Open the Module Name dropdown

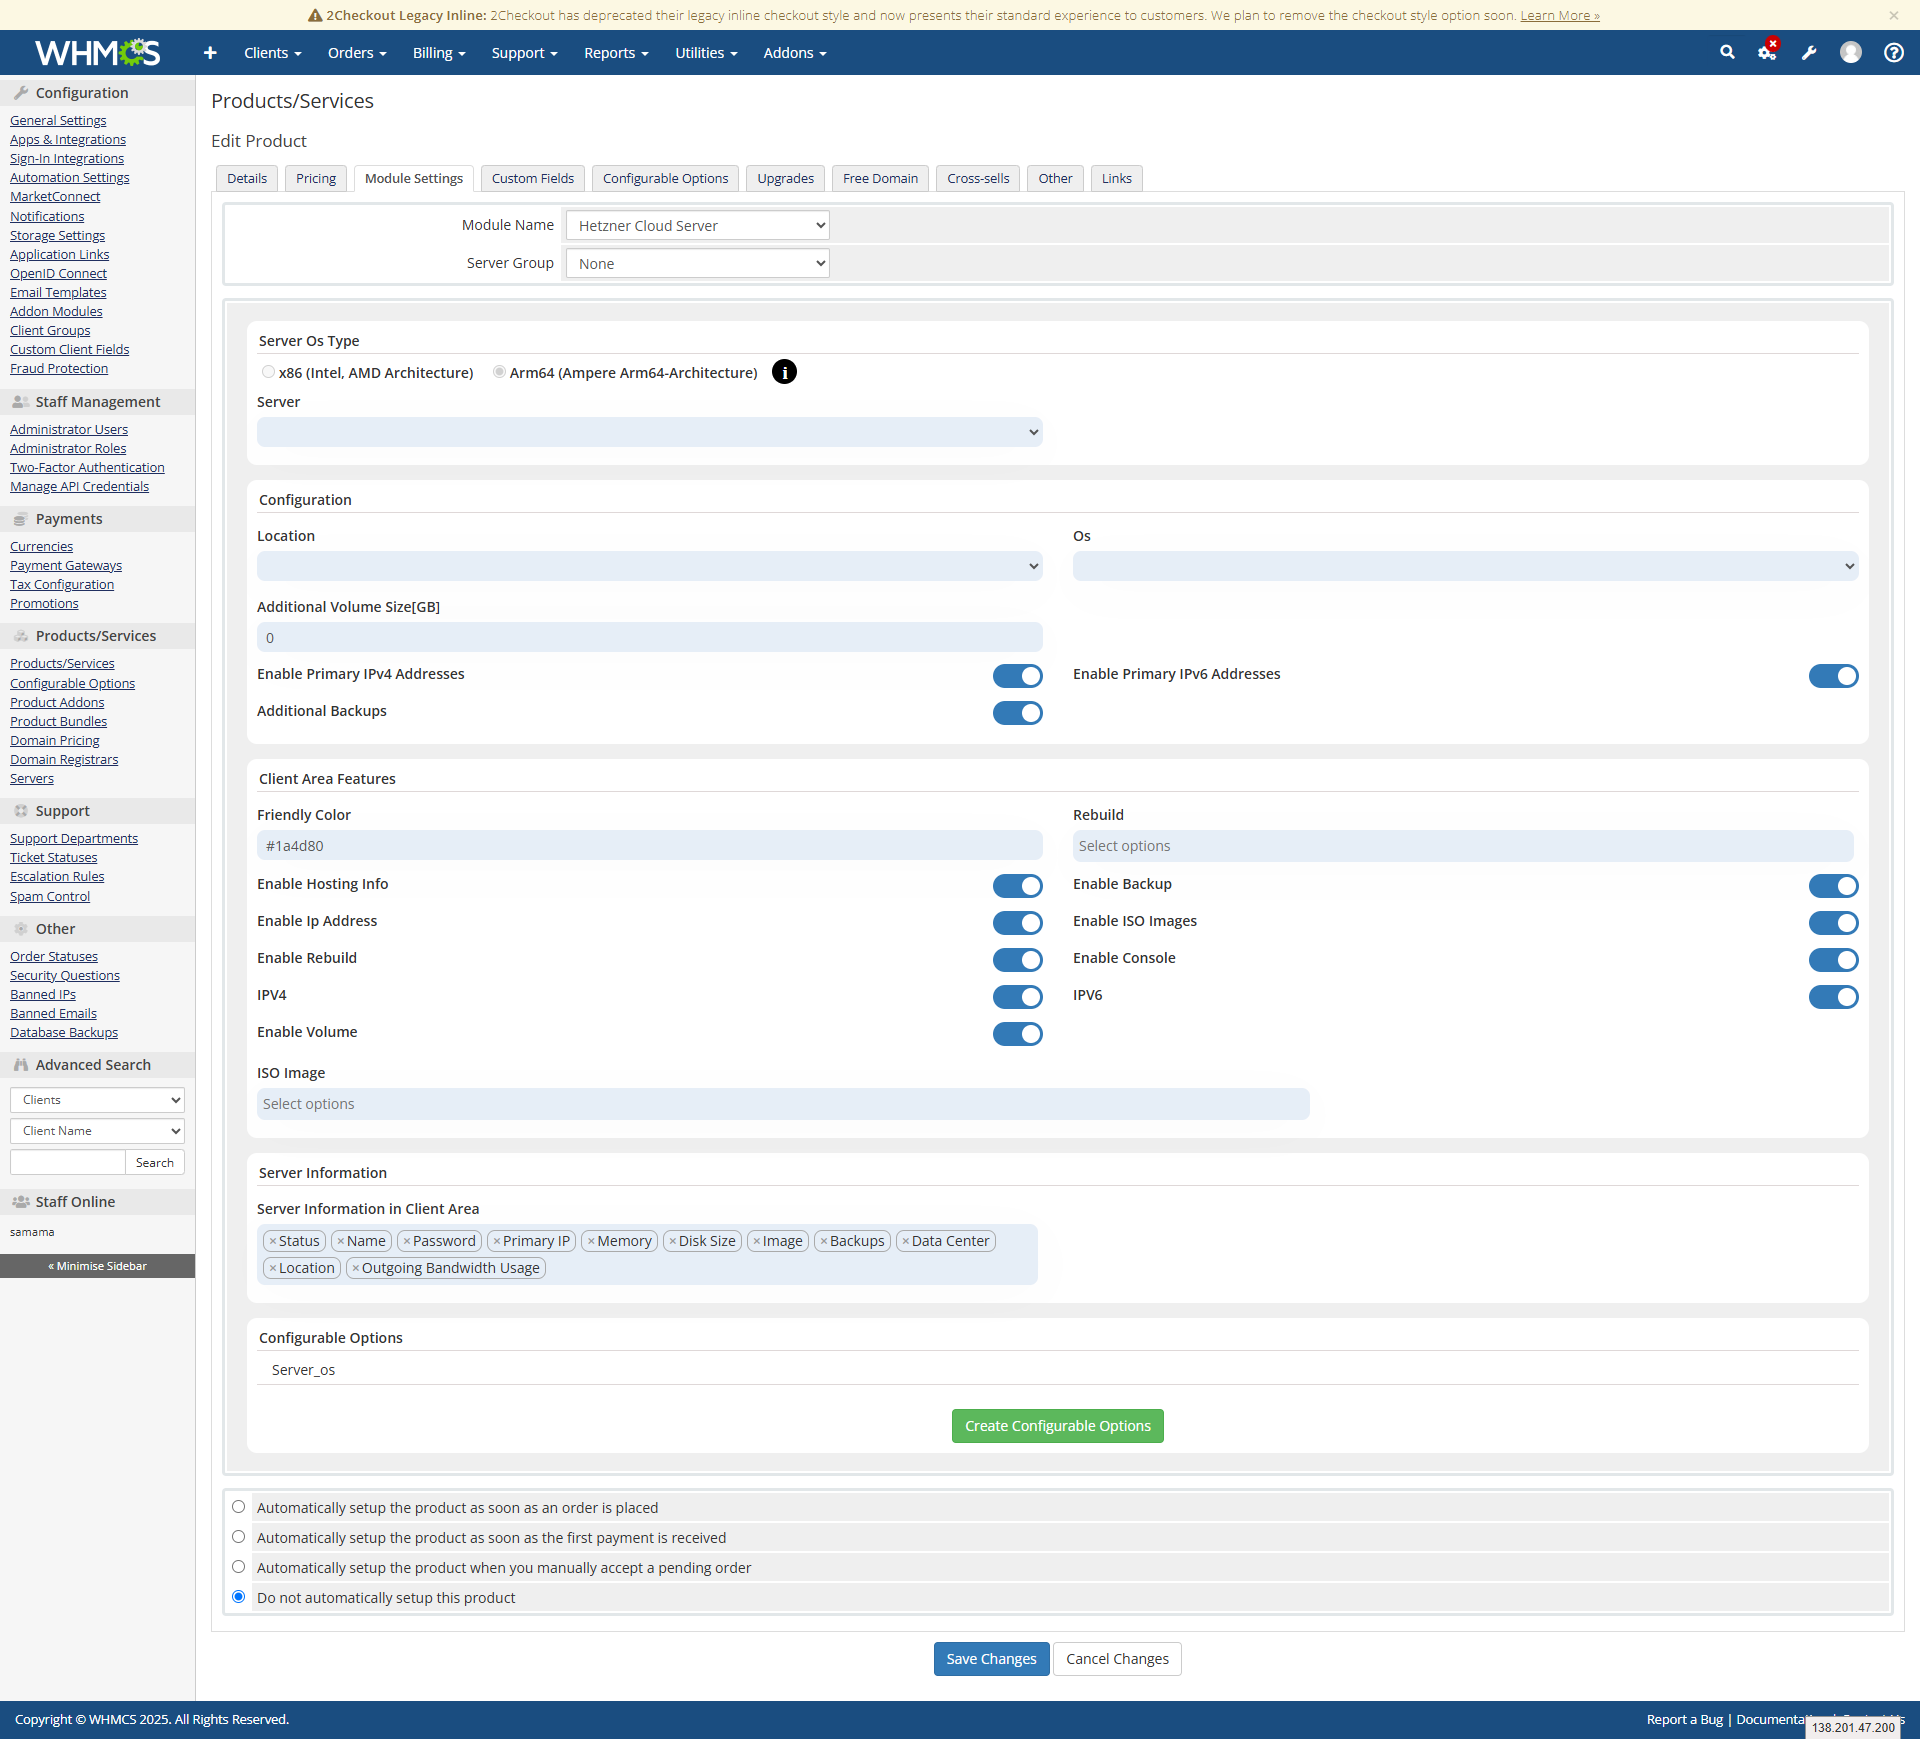click(x=697, y=225)
